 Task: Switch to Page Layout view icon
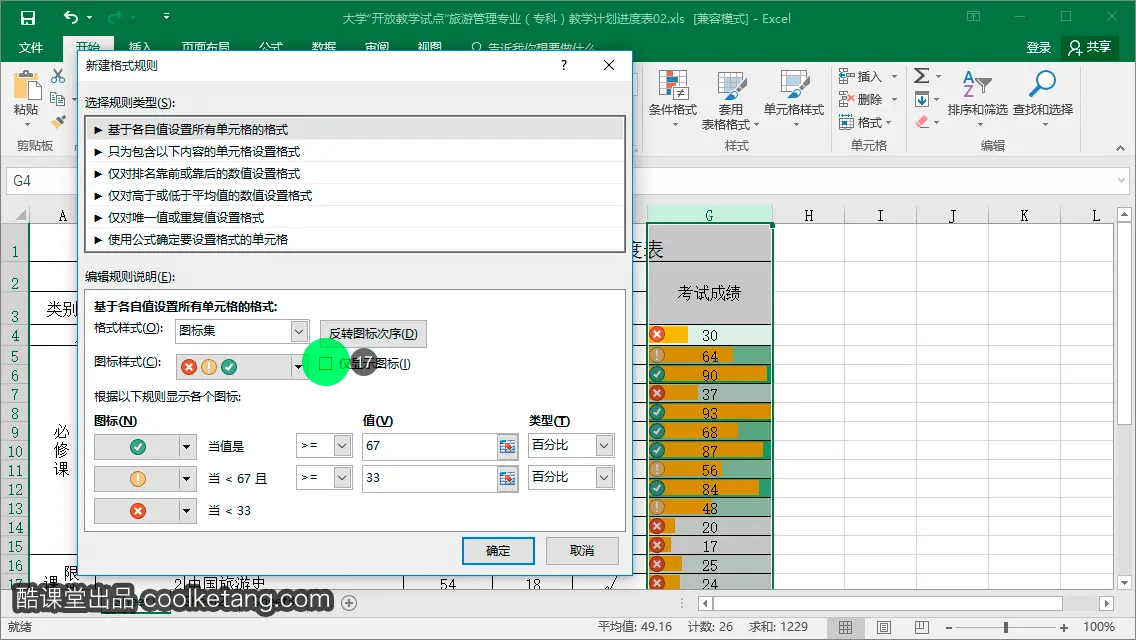tap(884, 628)
